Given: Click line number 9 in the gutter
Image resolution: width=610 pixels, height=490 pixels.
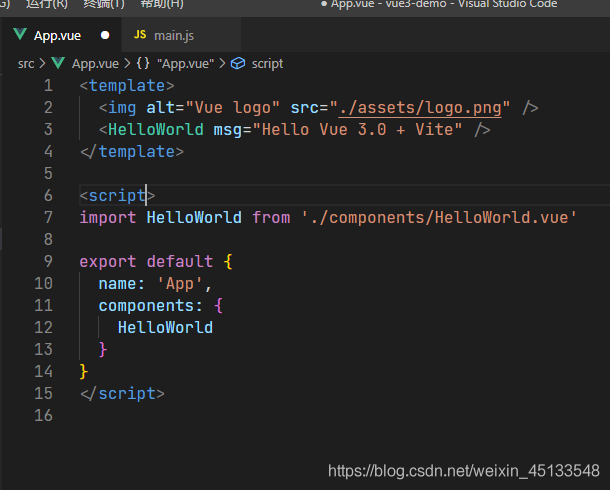Looking at the screenshot, I should pyautogui.click(x=48, y=261).
